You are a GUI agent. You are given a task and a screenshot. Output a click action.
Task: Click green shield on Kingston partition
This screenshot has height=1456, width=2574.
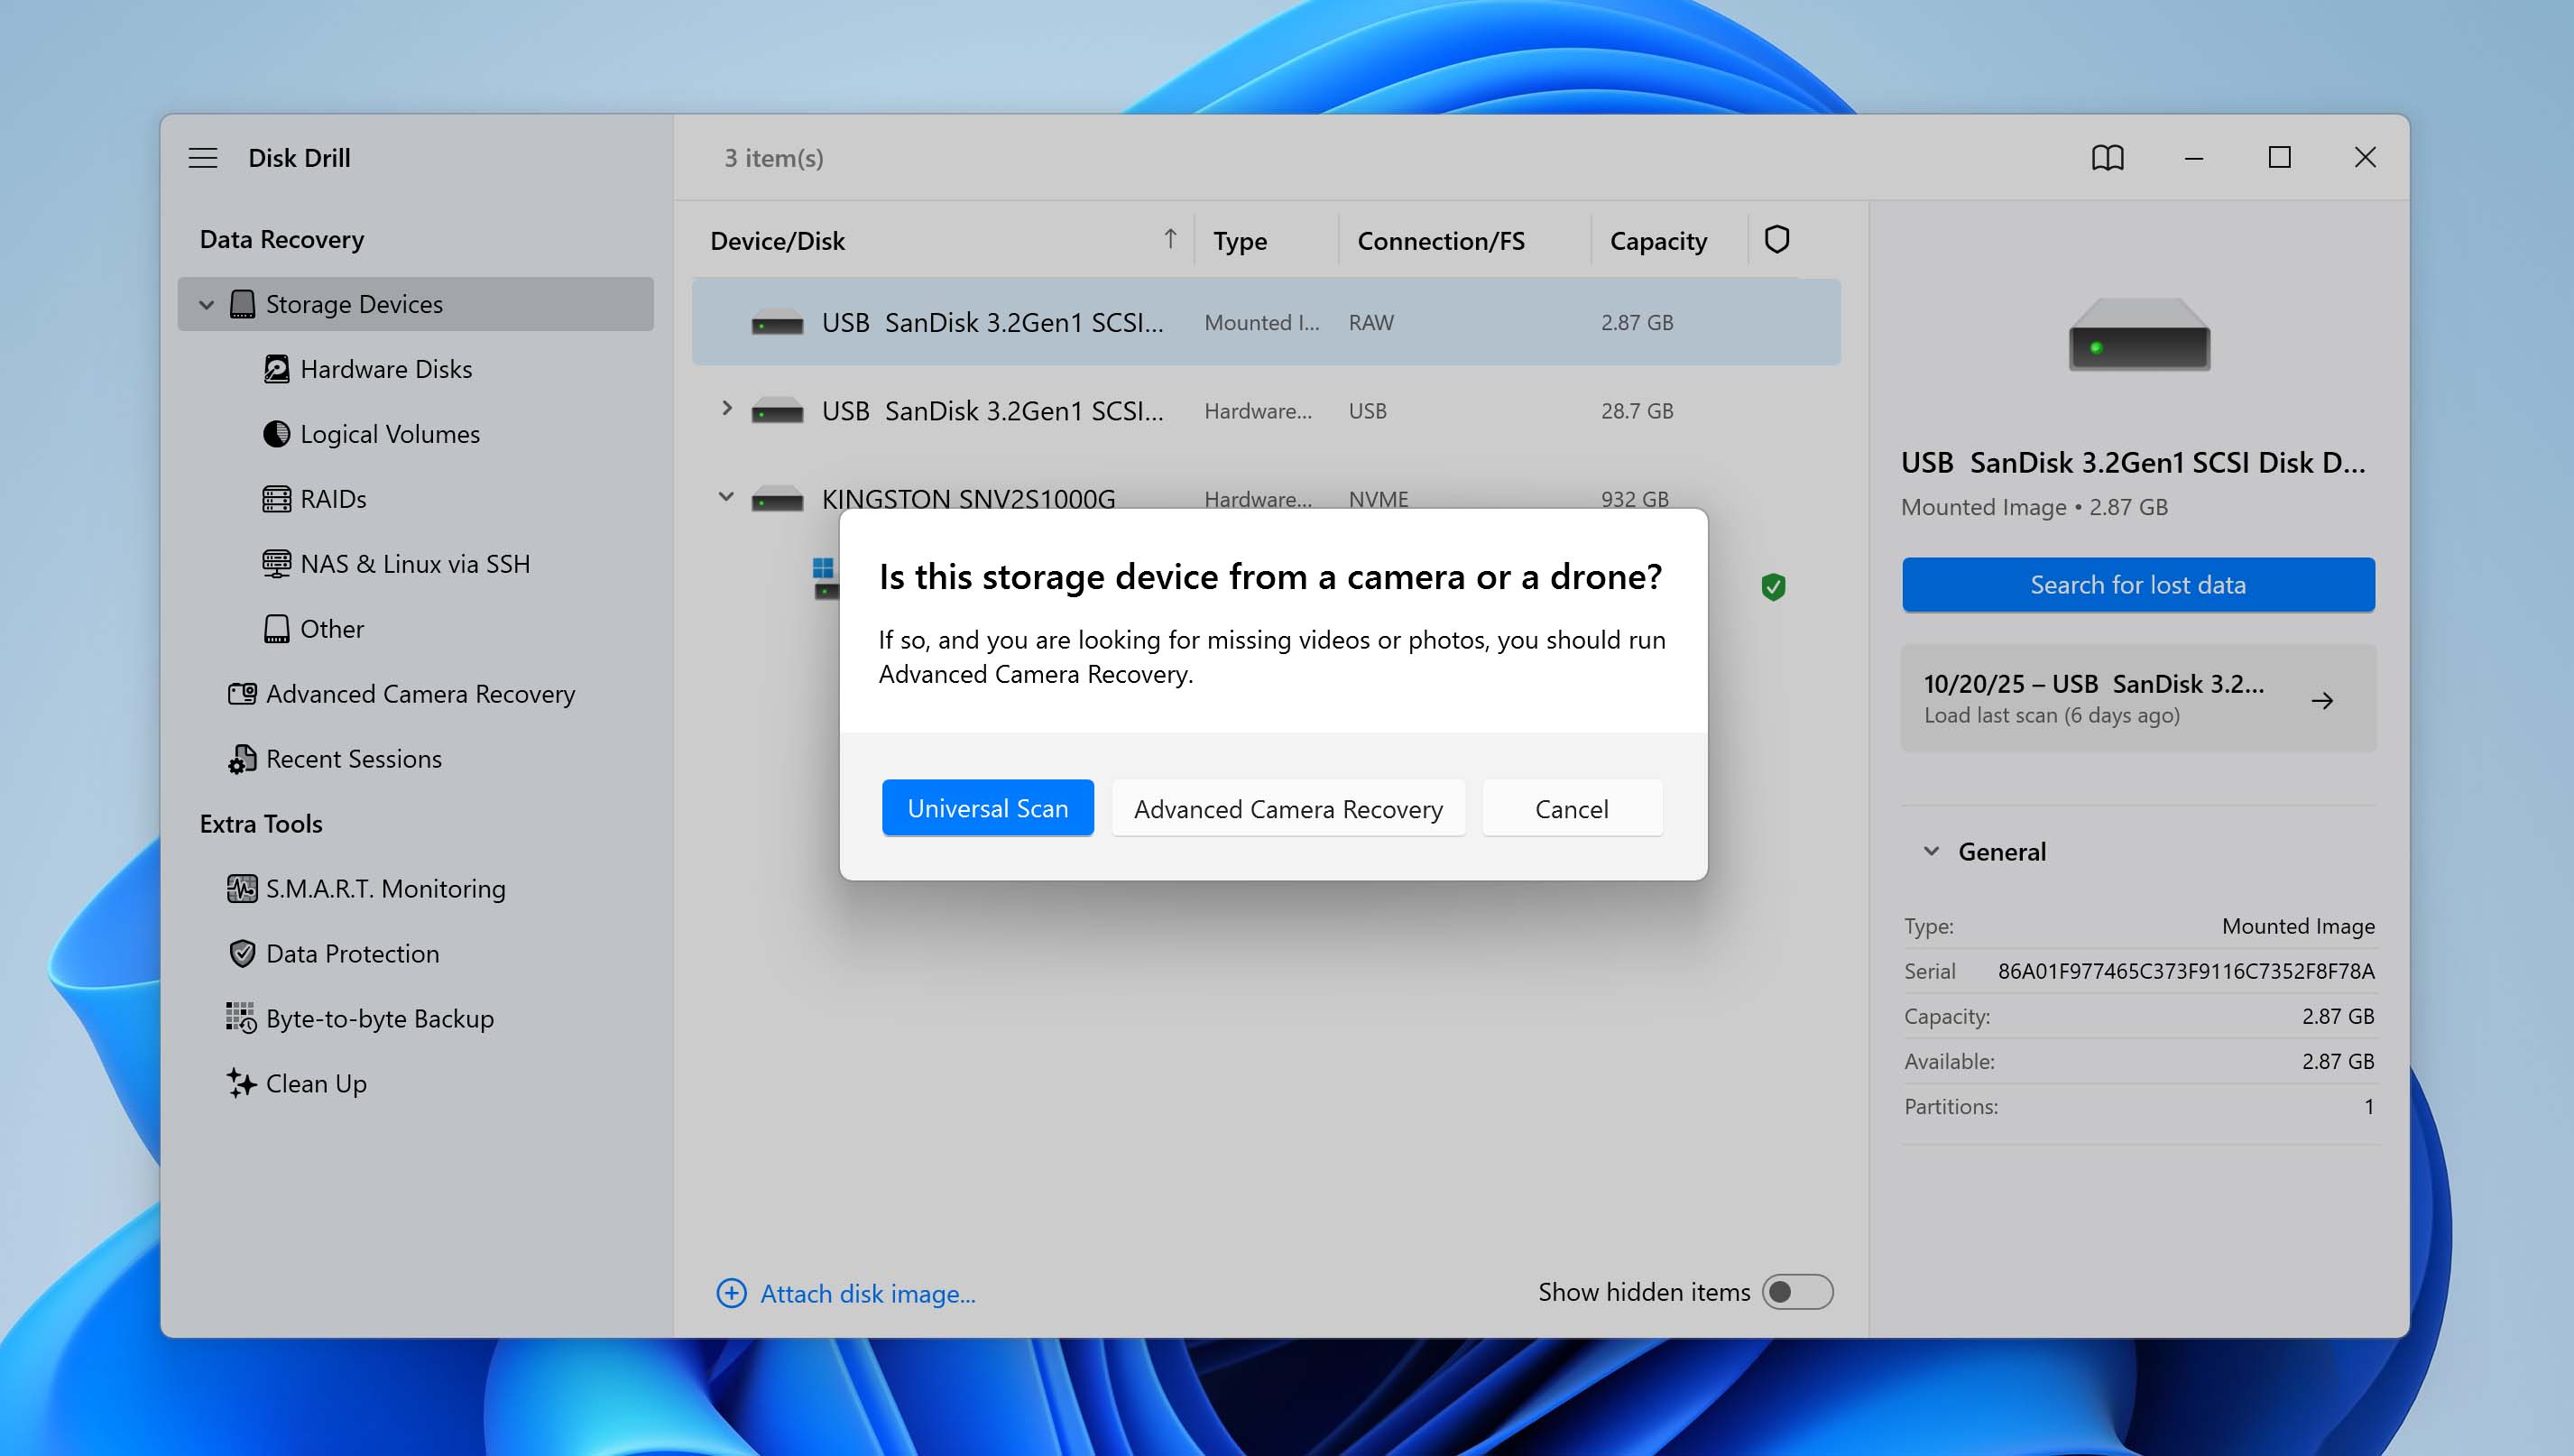pos(1773,587)
